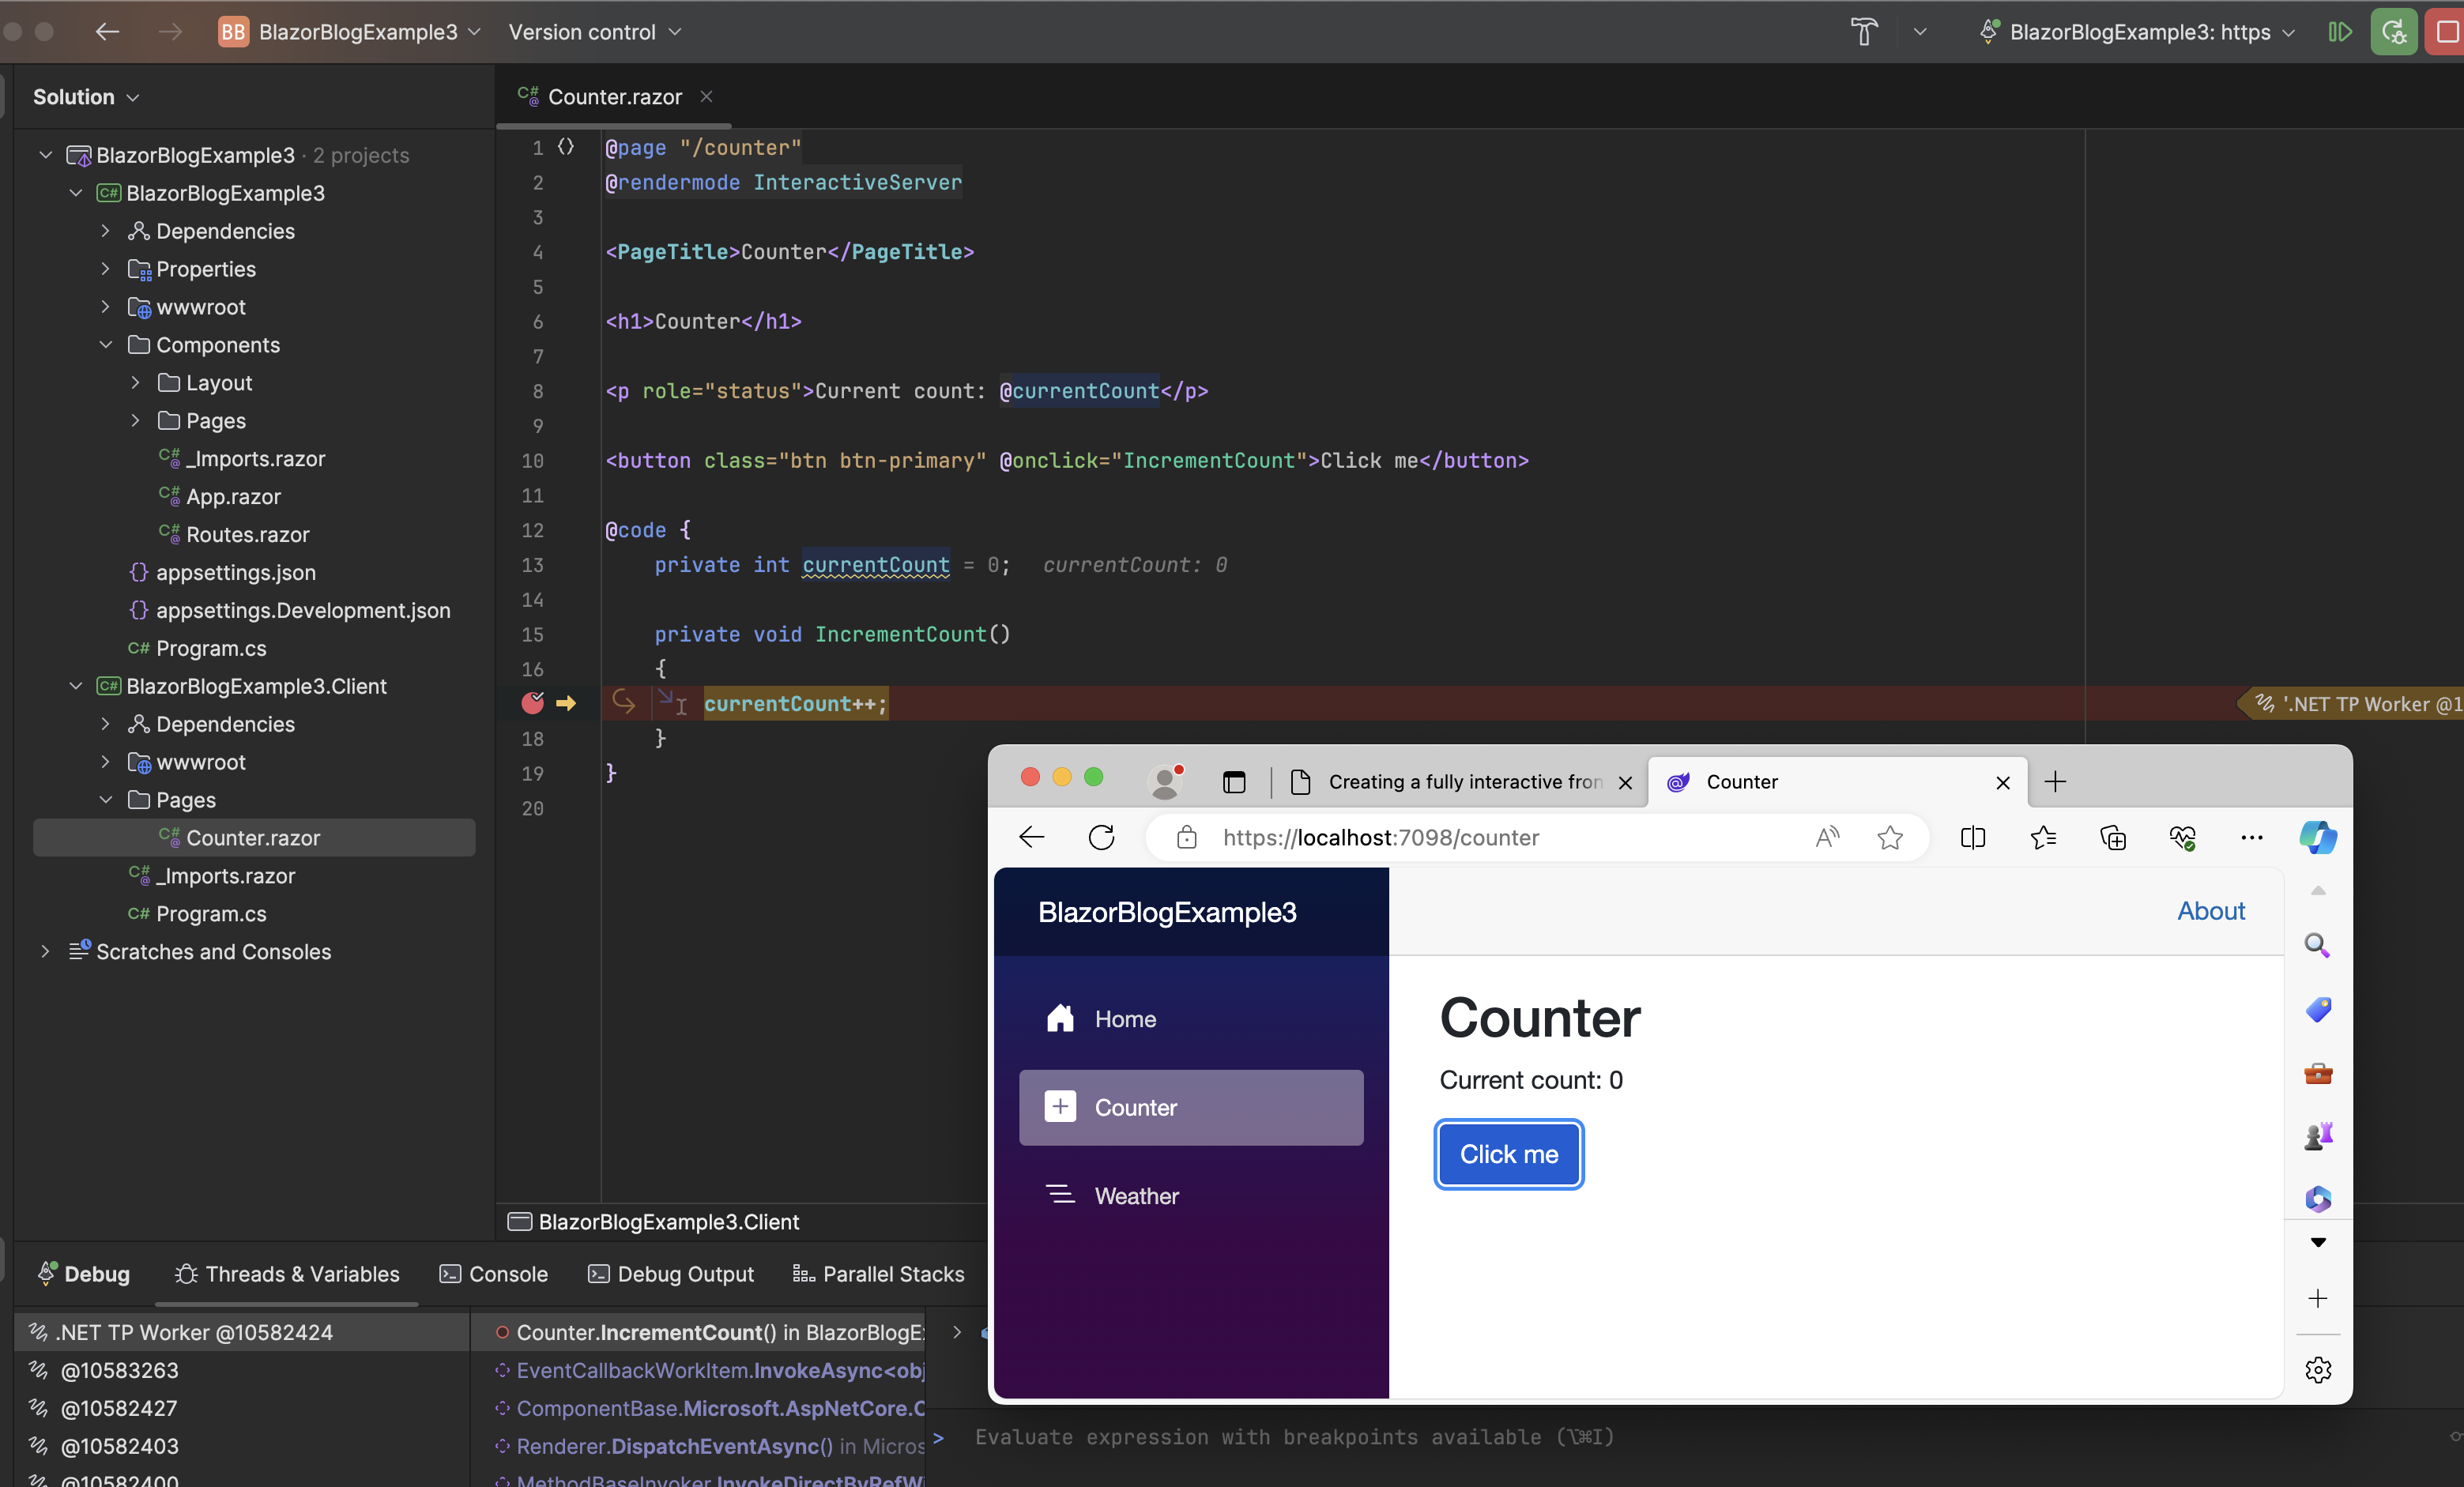Click the Click me button
Screen dimensions: 2464x1487
(1508, 1154)
